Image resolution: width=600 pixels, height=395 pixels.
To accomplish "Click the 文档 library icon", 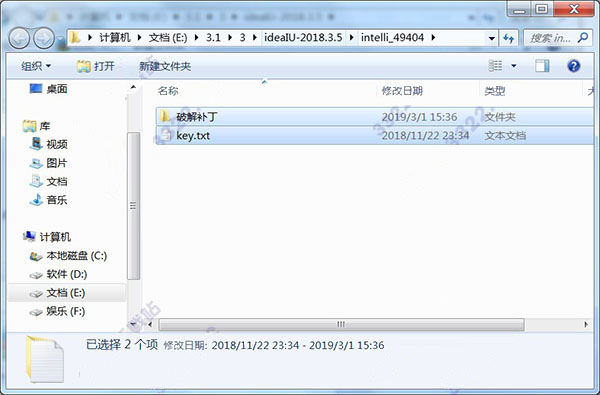I will pyautogui.click(x=36, y=181).
